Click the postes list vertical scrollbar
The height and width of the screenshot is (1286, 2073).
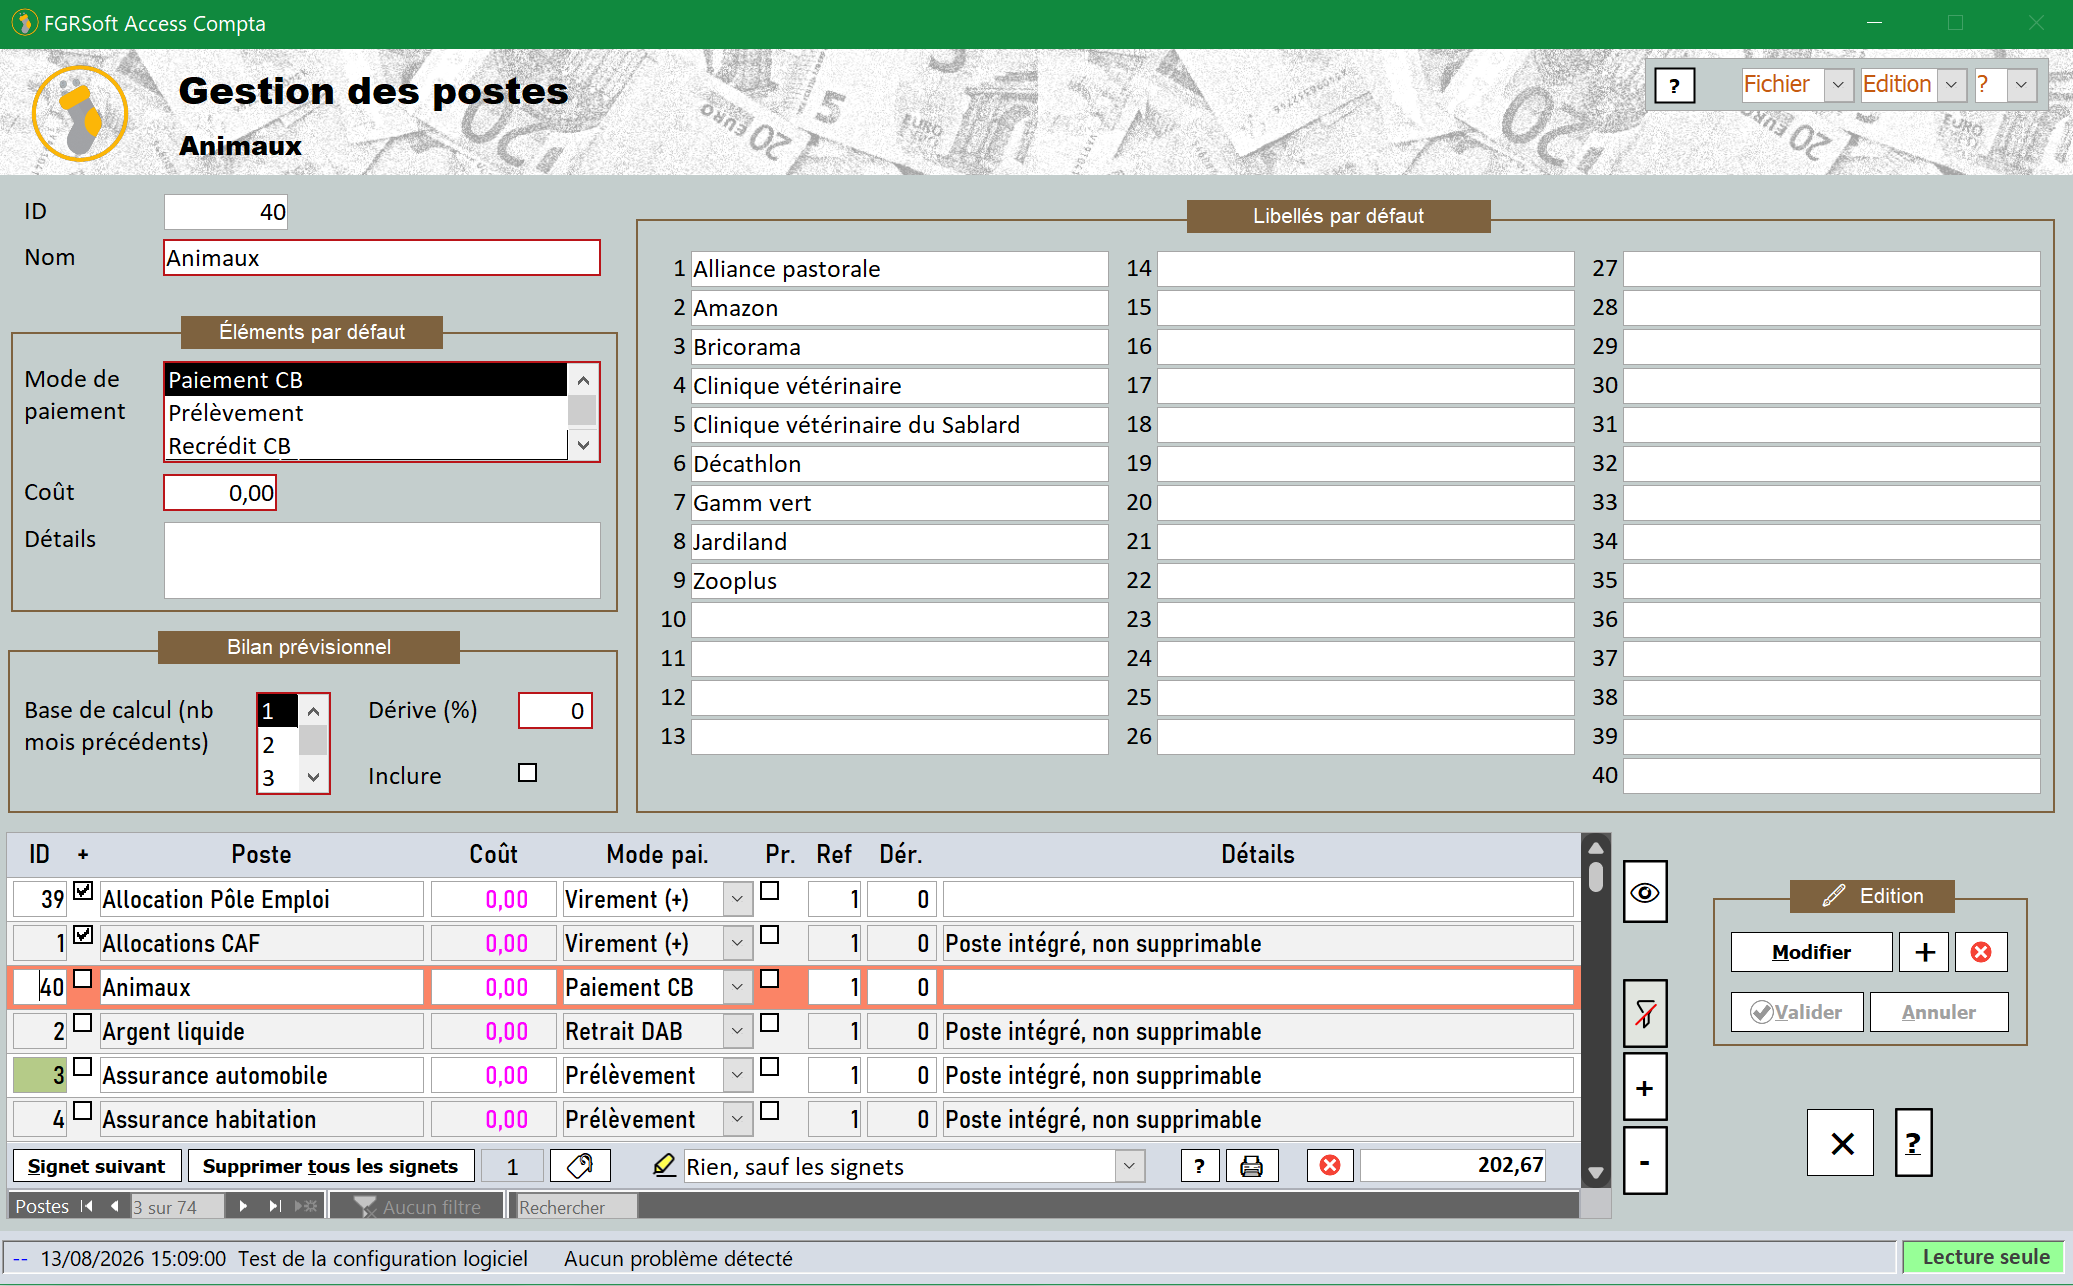[1596, 1010]
